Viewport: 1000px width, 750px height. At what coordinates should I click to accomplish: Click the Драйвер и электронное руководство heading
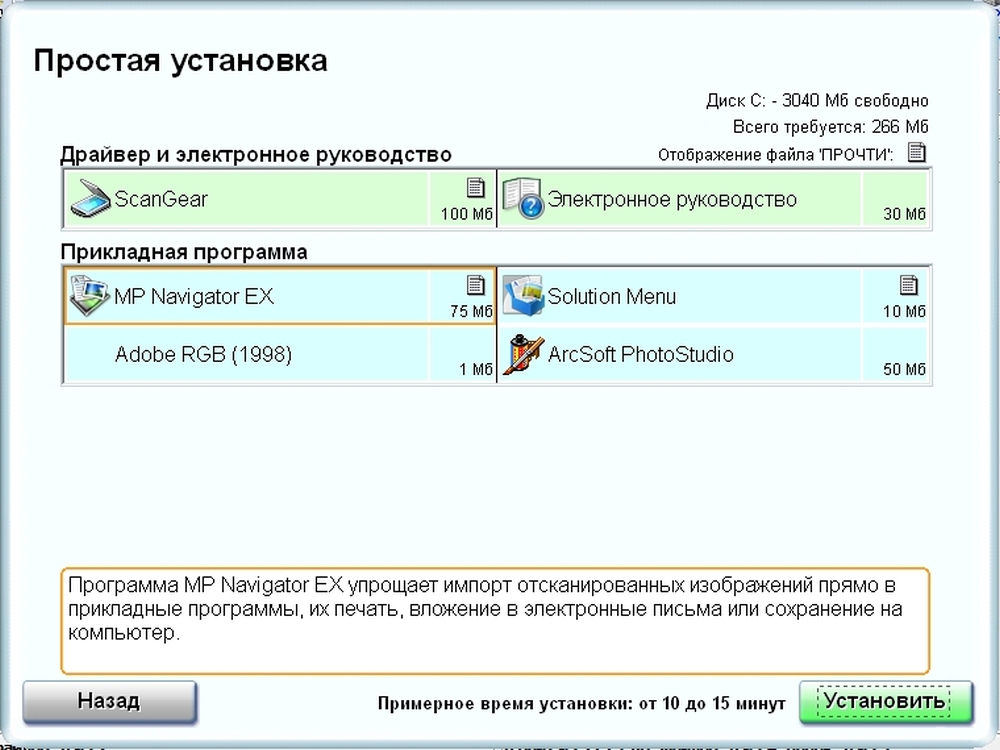256,155
